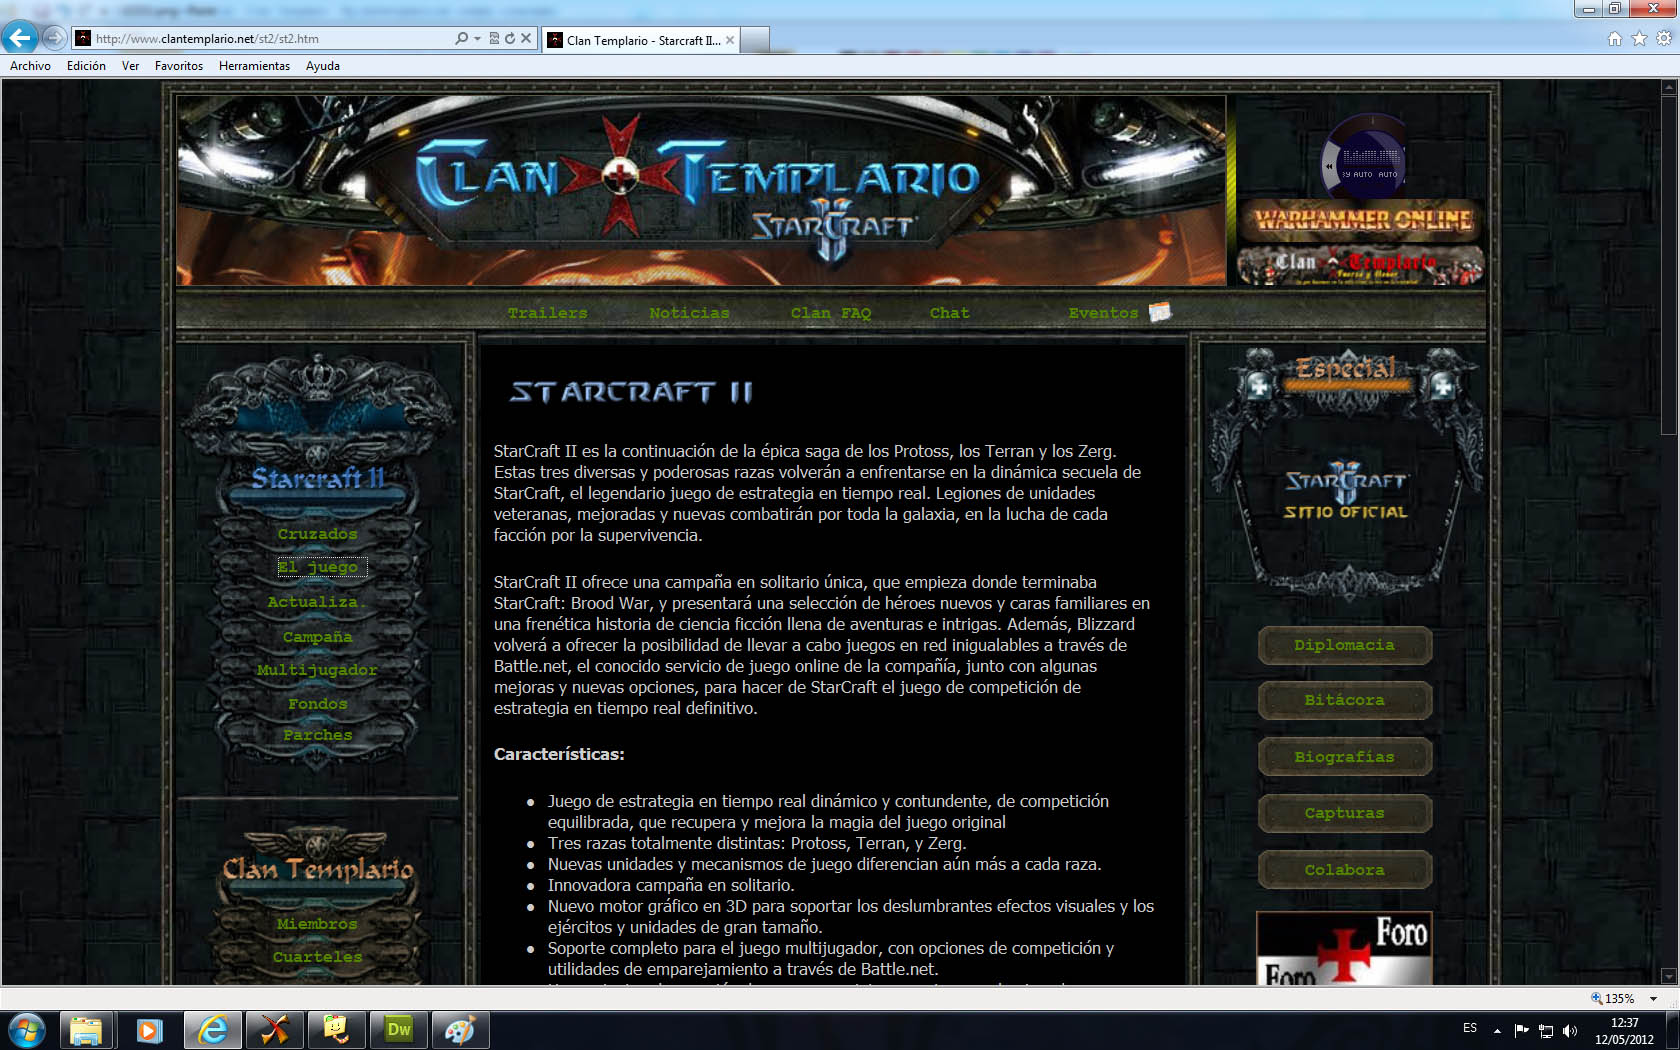The image size is (1680, 1050).
Task: Open the Herramientas menu
Action: 254,66
